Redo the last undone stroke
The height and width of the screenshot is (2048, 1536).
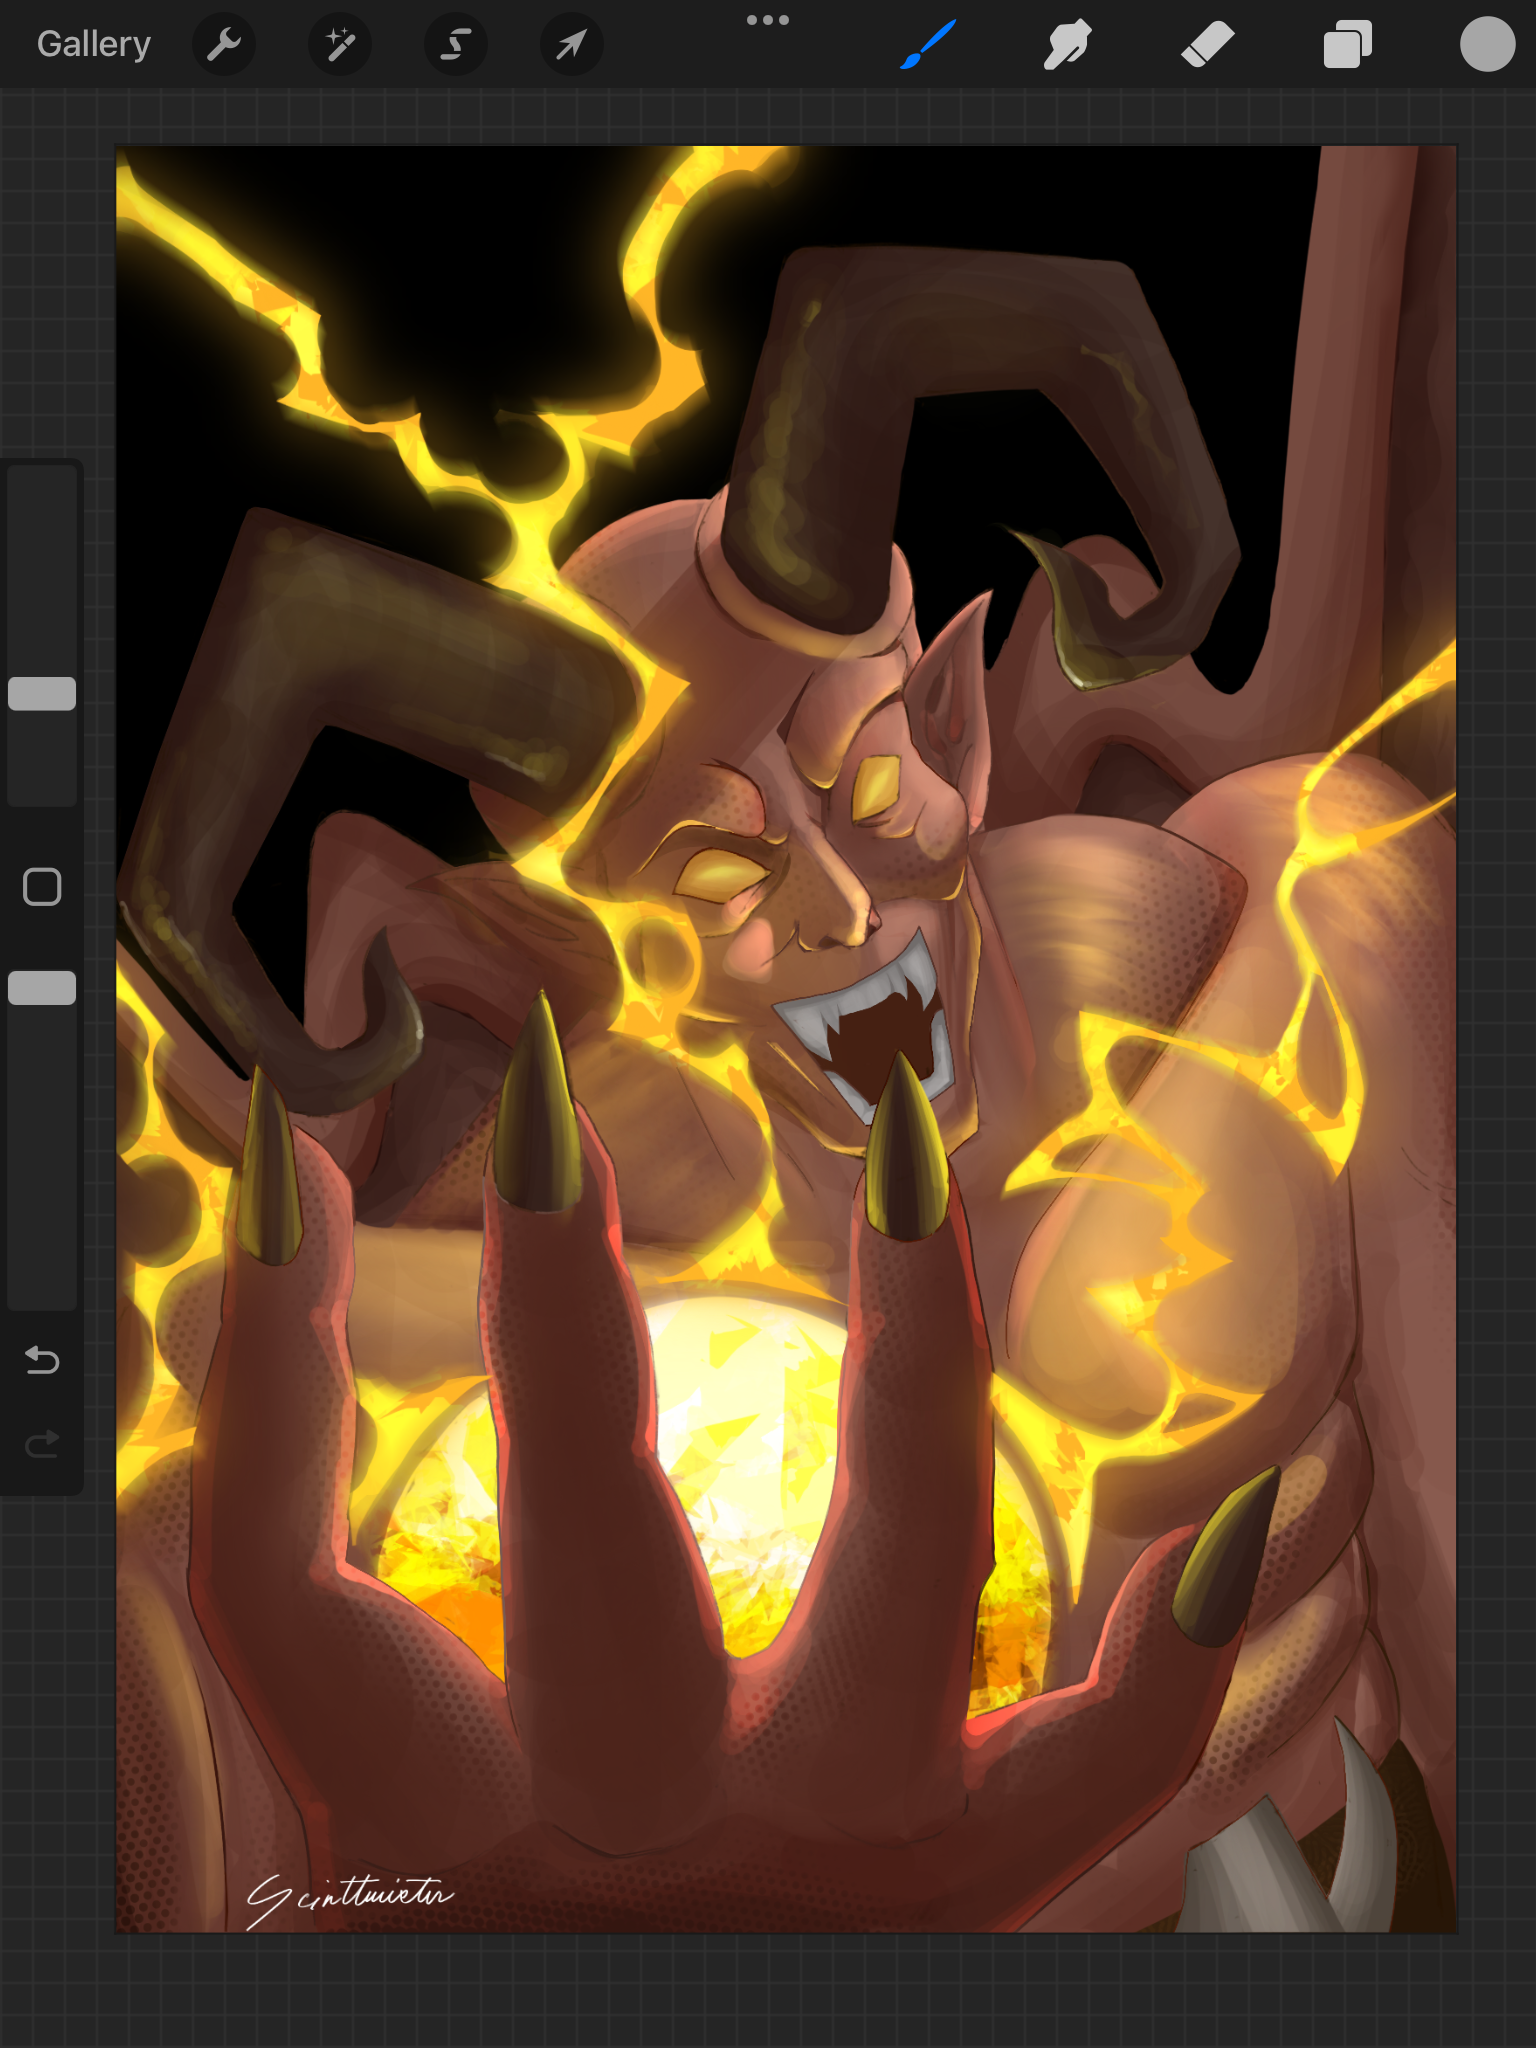click(x=42, y=1443)
